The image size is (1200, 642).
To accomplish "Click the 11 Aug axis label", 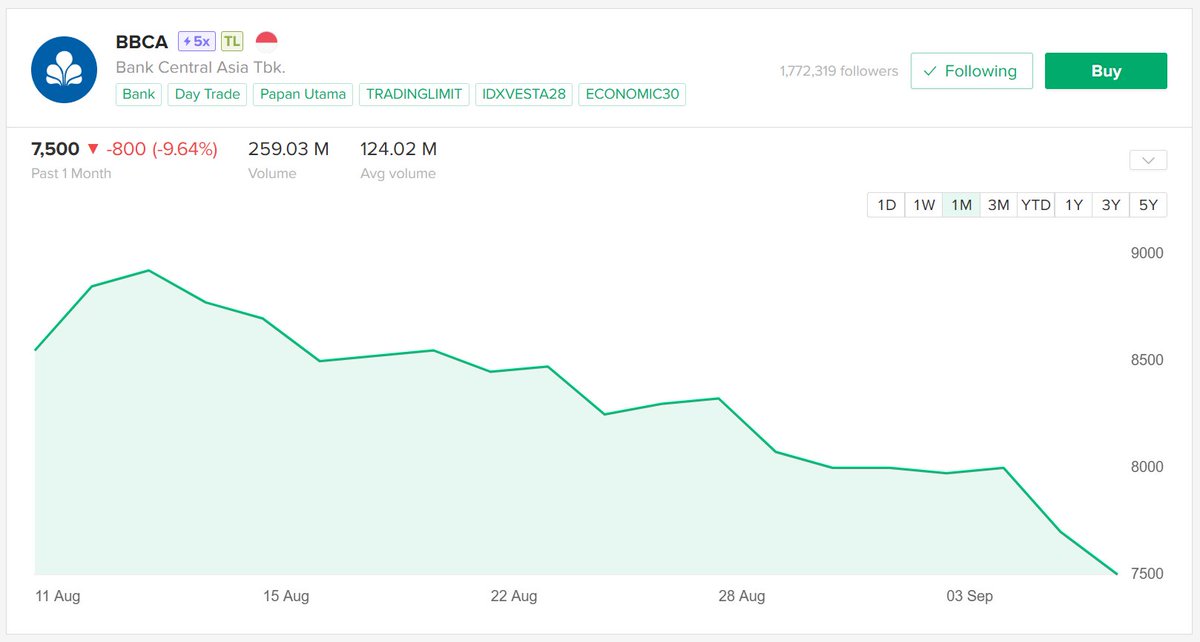I will pos(57,596).
